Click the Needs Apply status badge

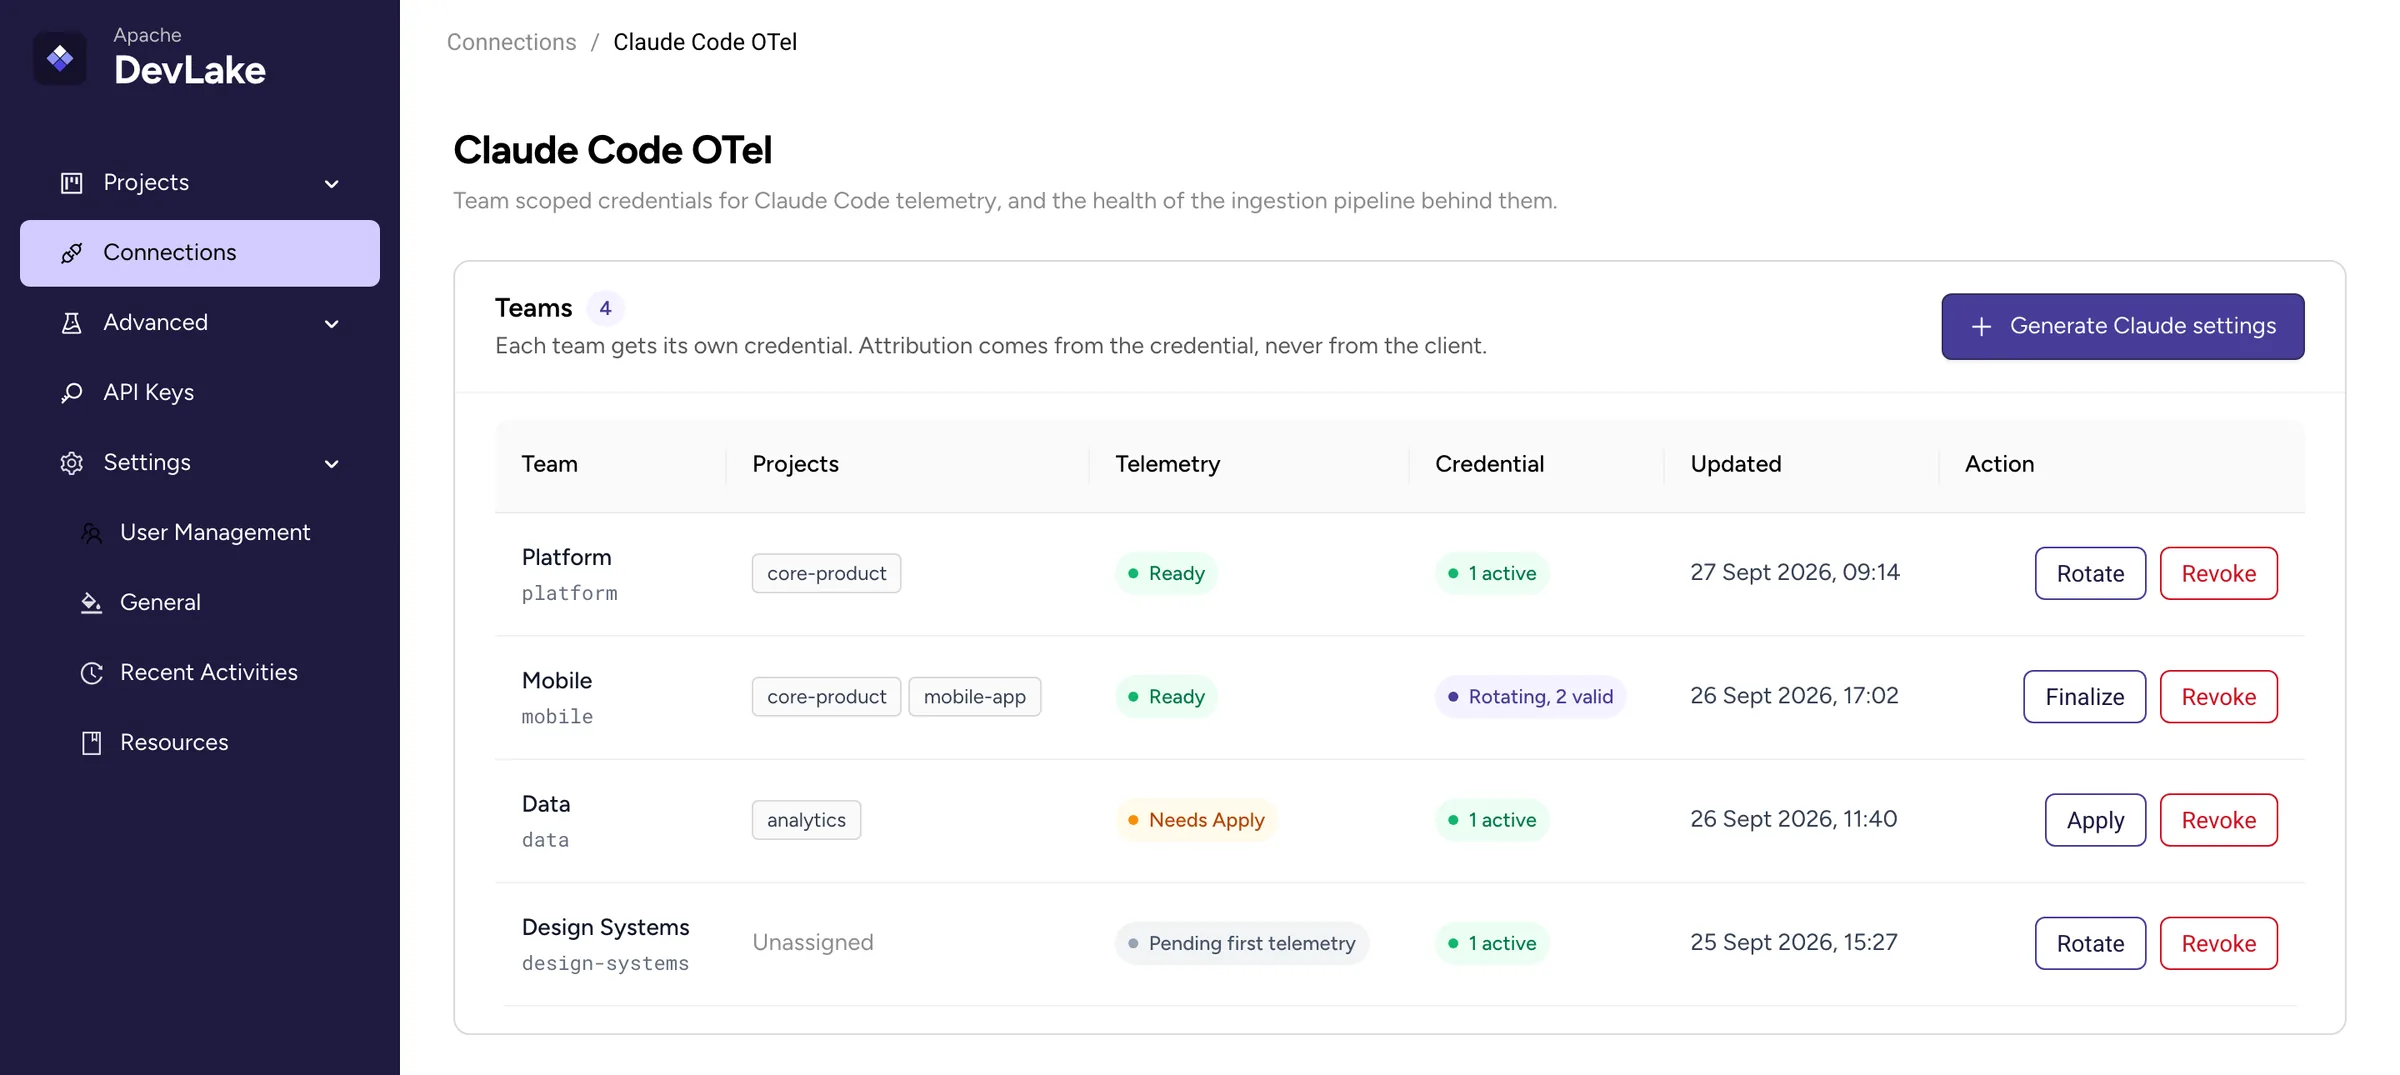tap(1196, 820)
